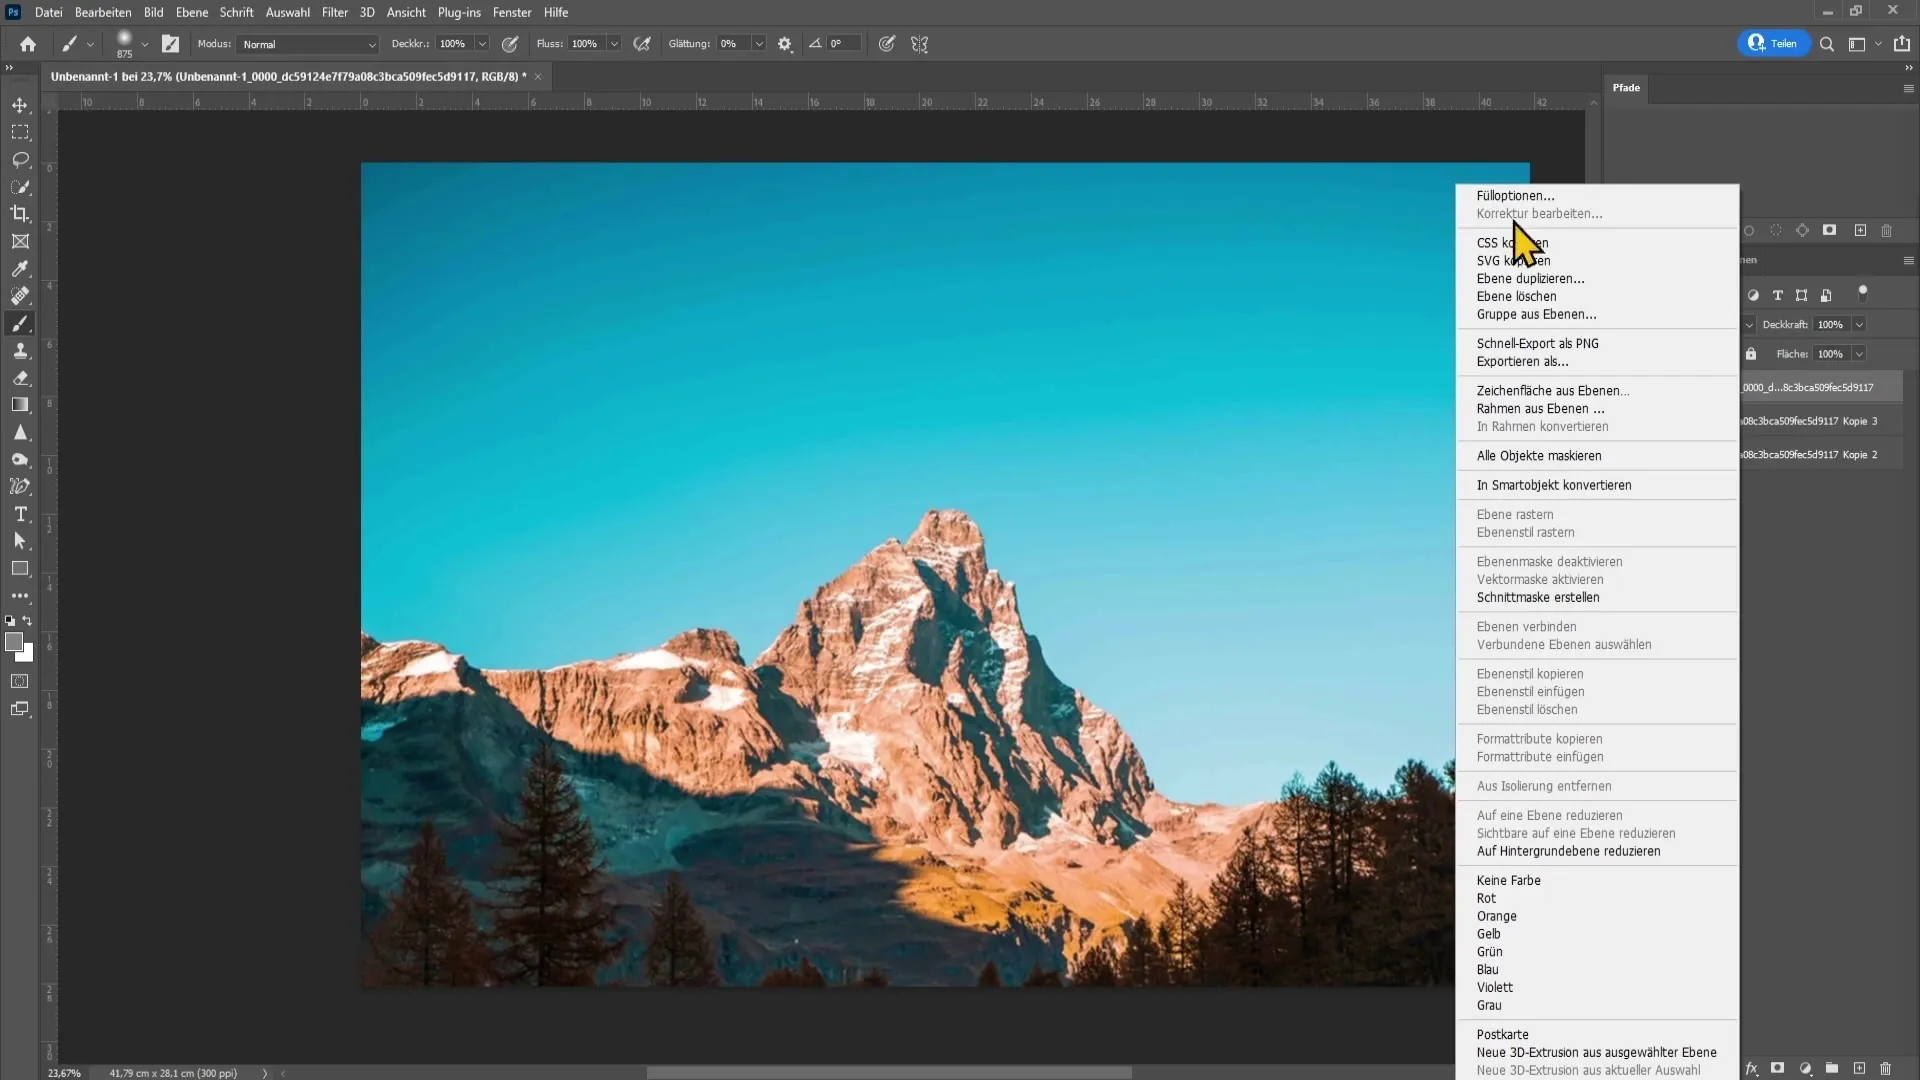1920x1080 pixels.
Task: Select the Healing Brush tool
Action: click(20, 295)
